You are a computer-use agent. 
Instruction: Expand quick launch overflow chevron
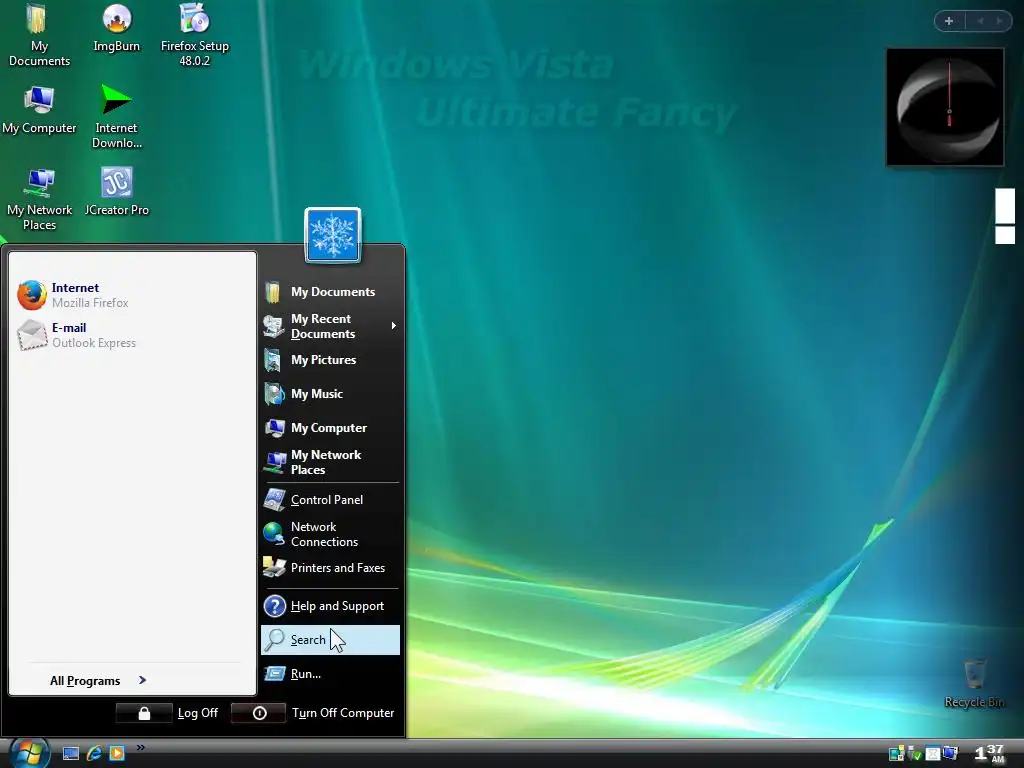tap(140, 748)
